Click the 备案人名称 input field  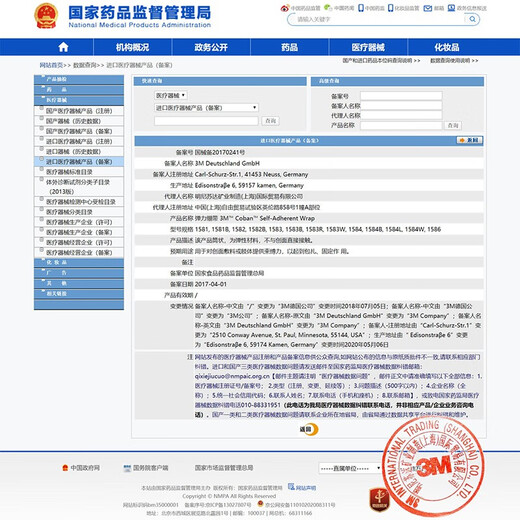pyautogui.click(x=401, y=106)
